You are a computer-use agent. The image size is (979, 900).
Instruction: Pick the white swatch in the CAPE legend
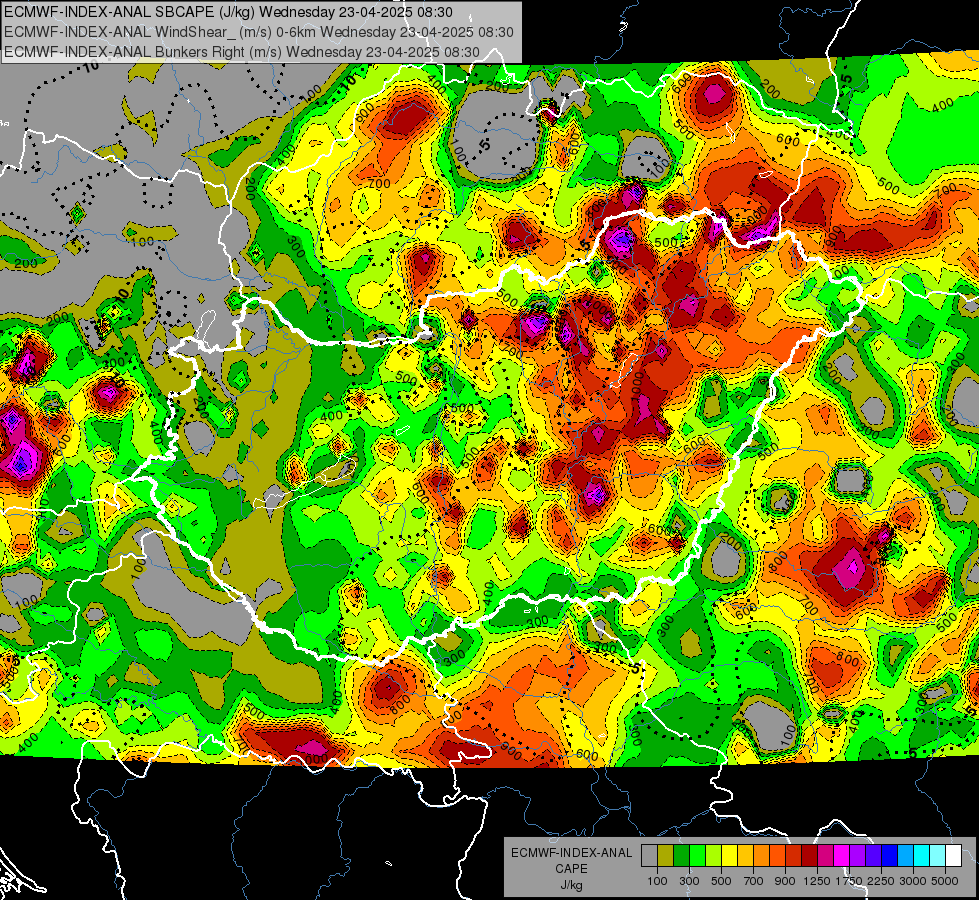tap(953, 856)
